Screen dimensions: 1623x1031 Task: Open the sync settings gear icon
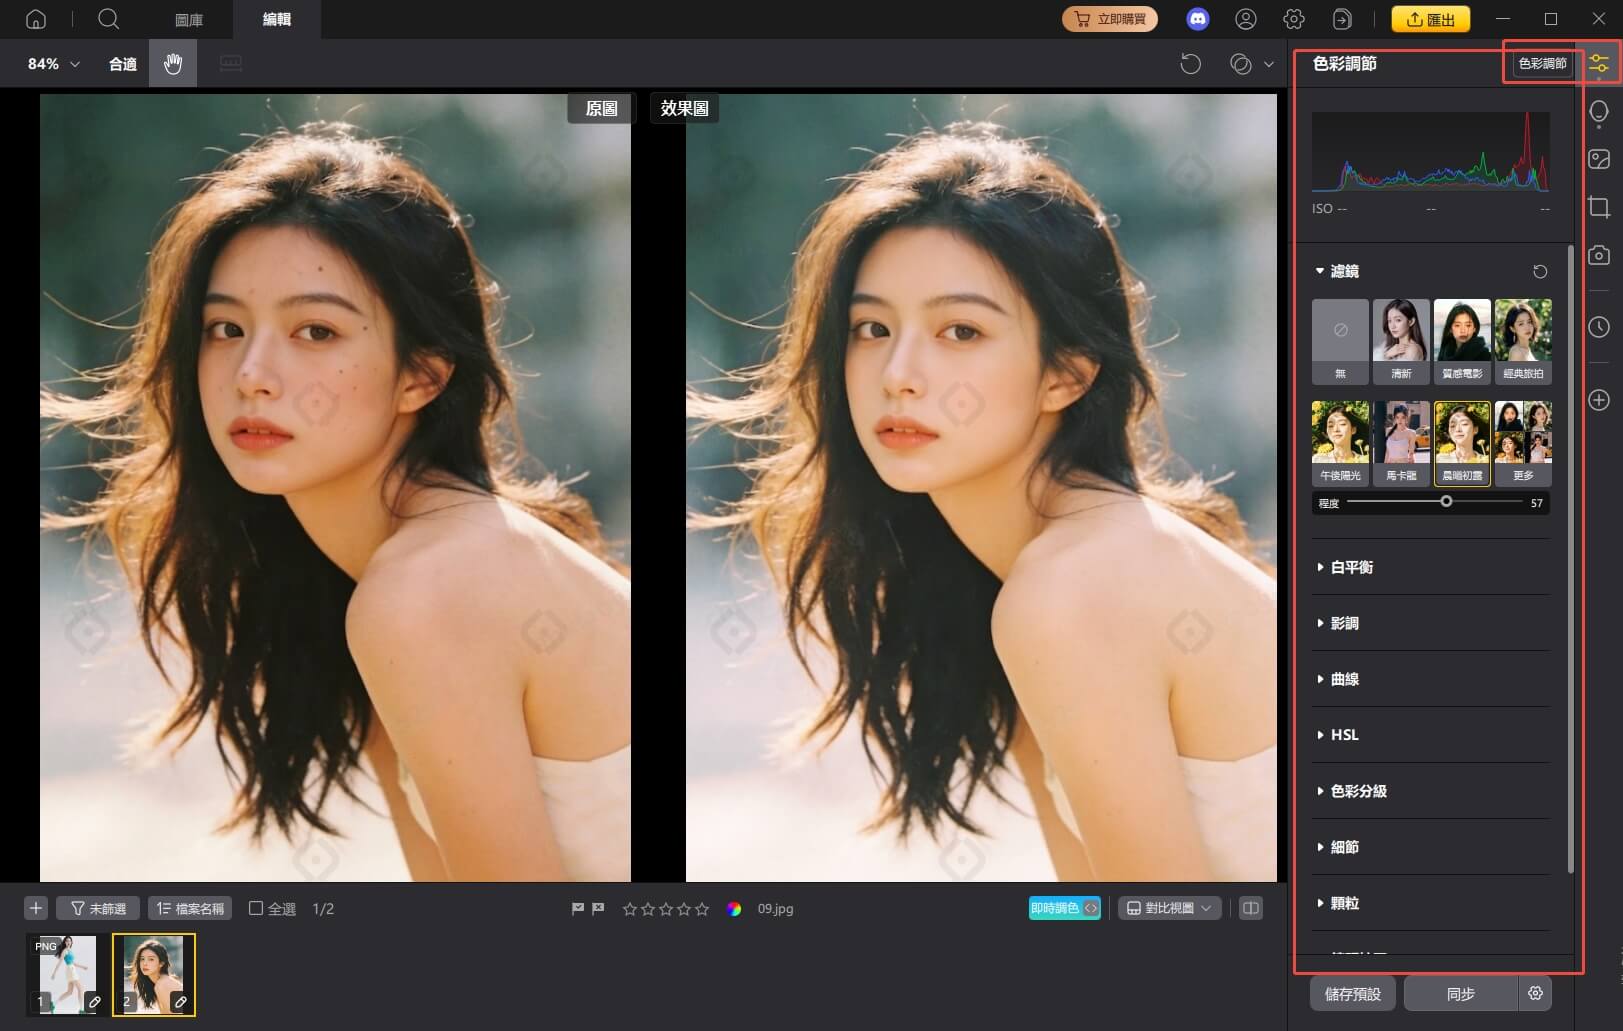pyautogui.click(x=1535, y=993)
